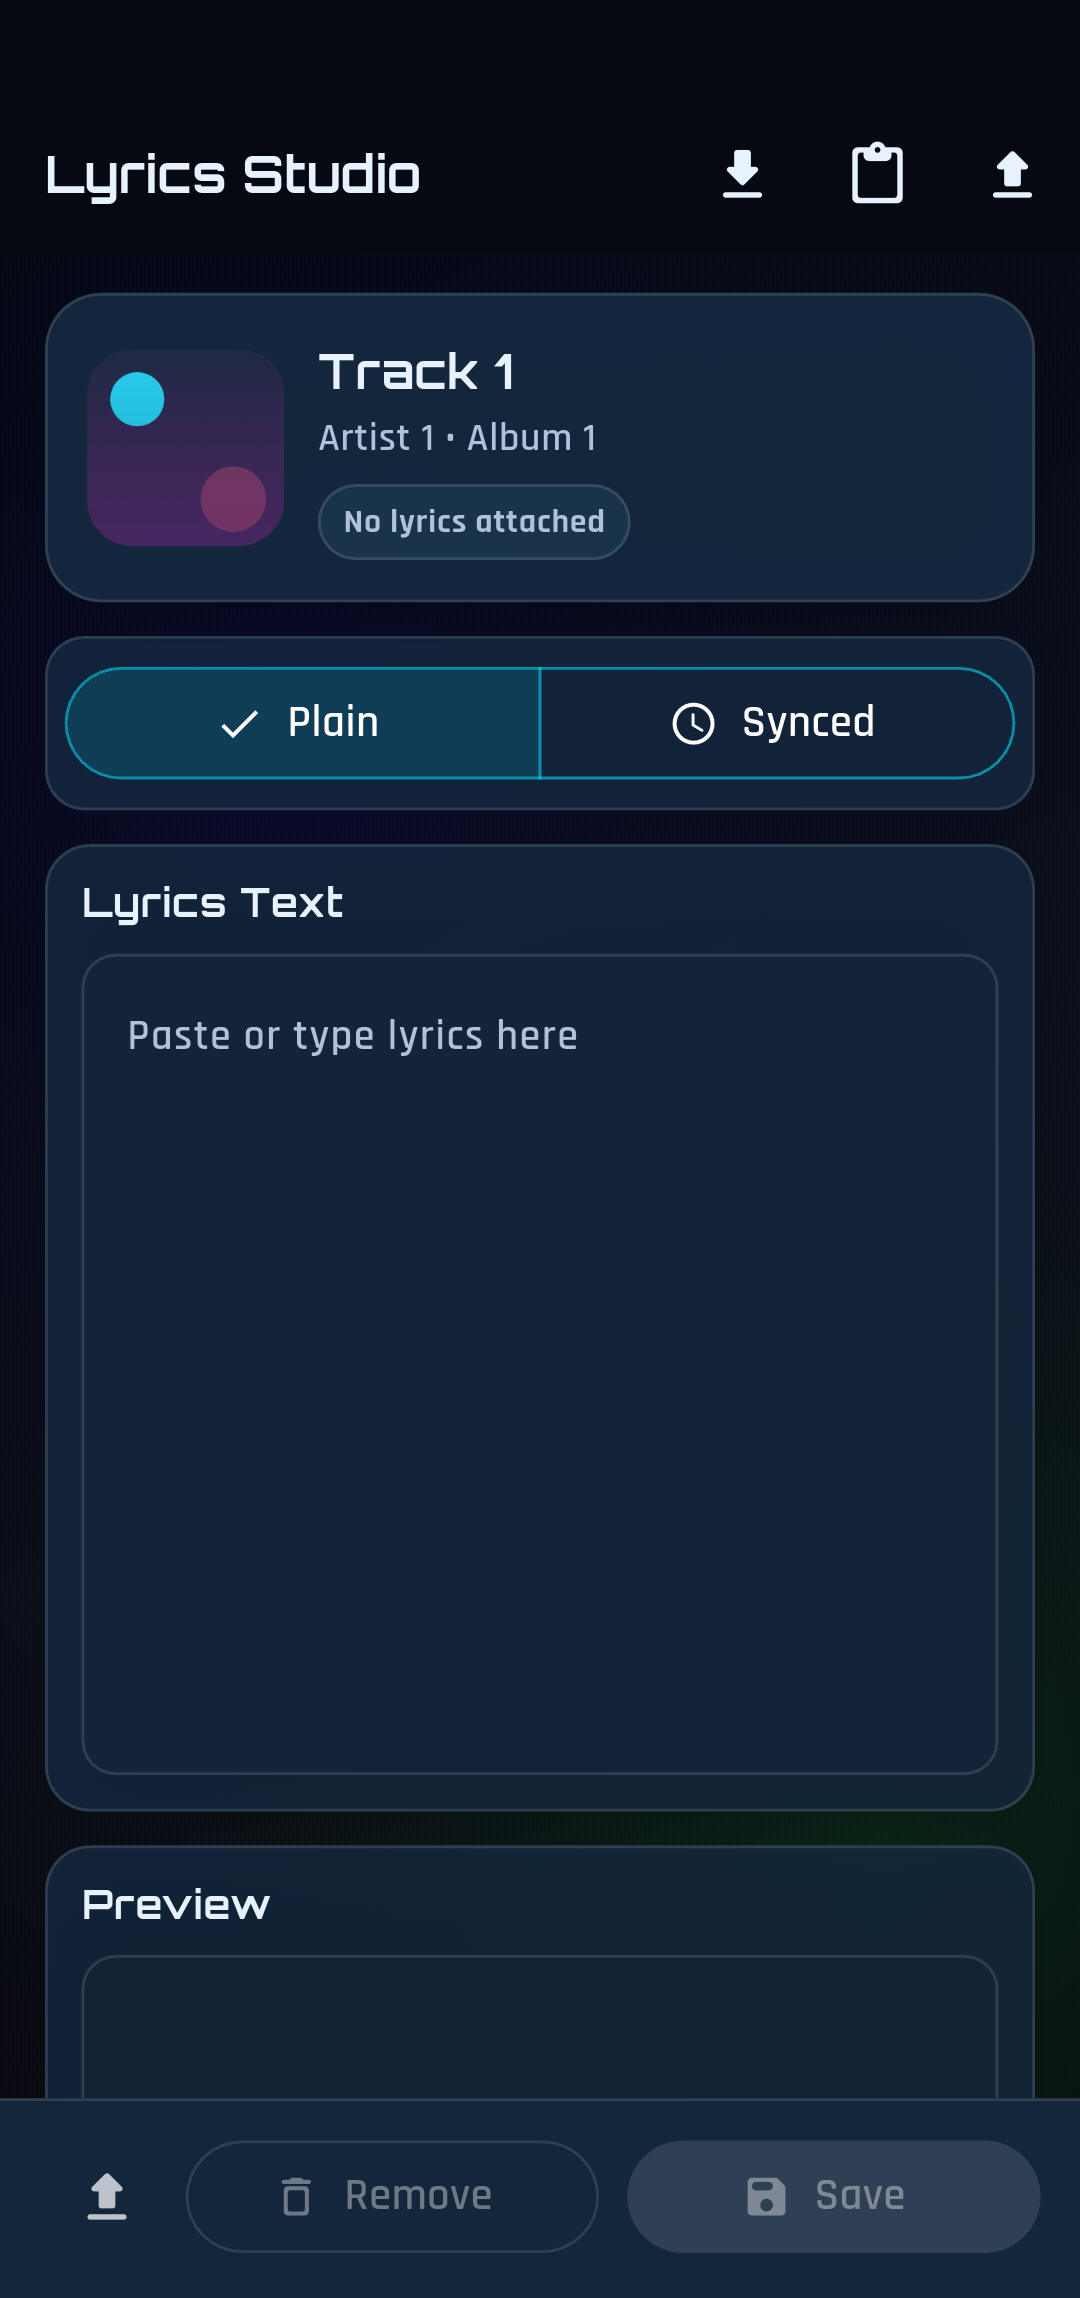Click the clock icon inside the Synced tab
The image size is (1080, 2298).
pos(695,722)
